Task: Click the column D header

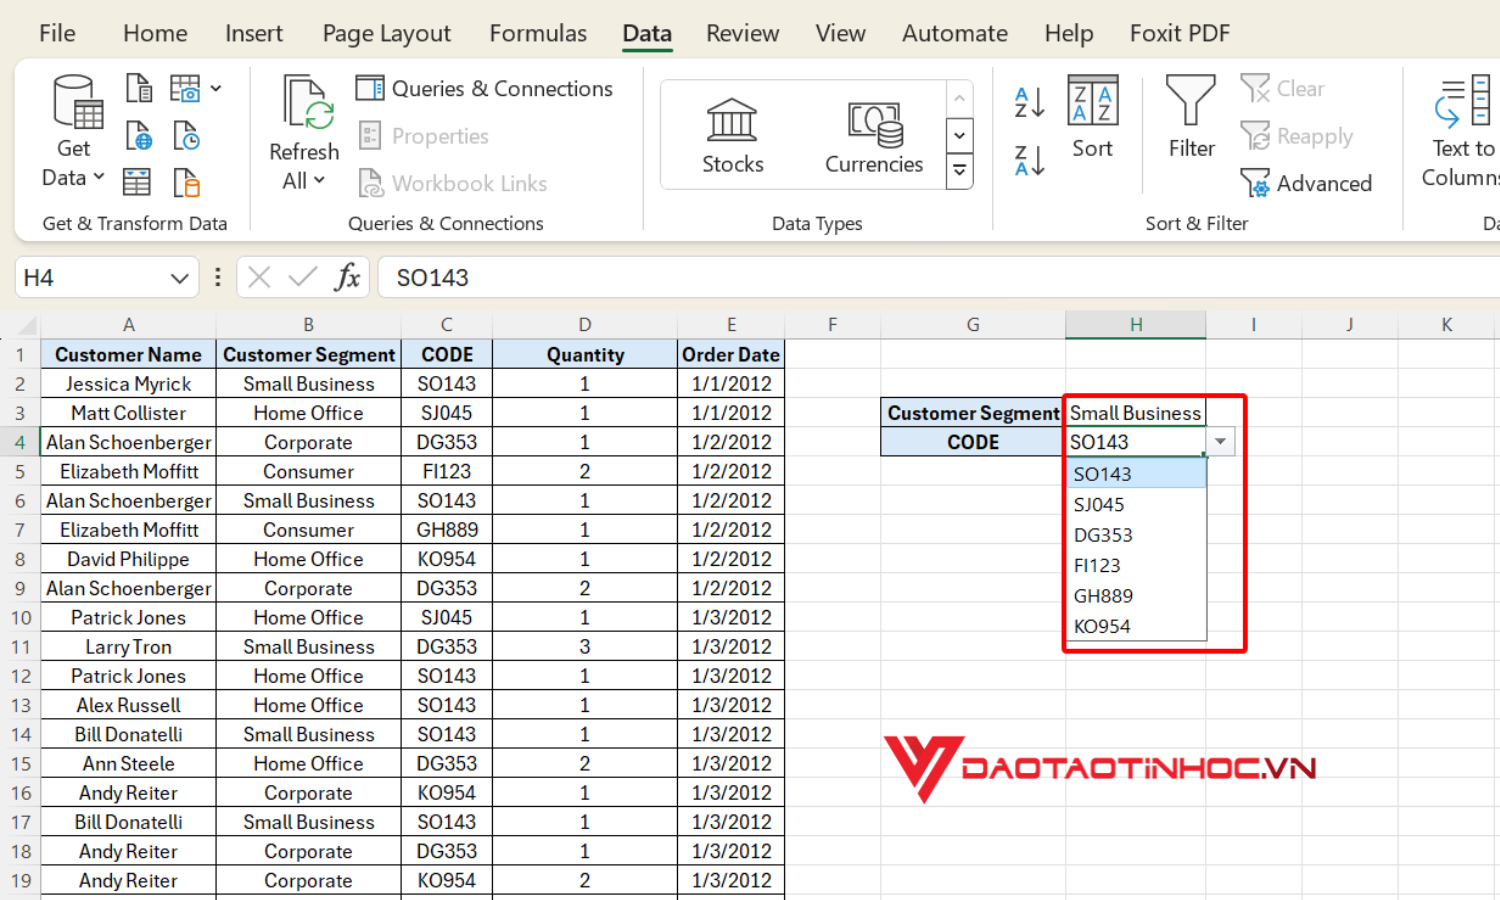Action: coord(584,325)
